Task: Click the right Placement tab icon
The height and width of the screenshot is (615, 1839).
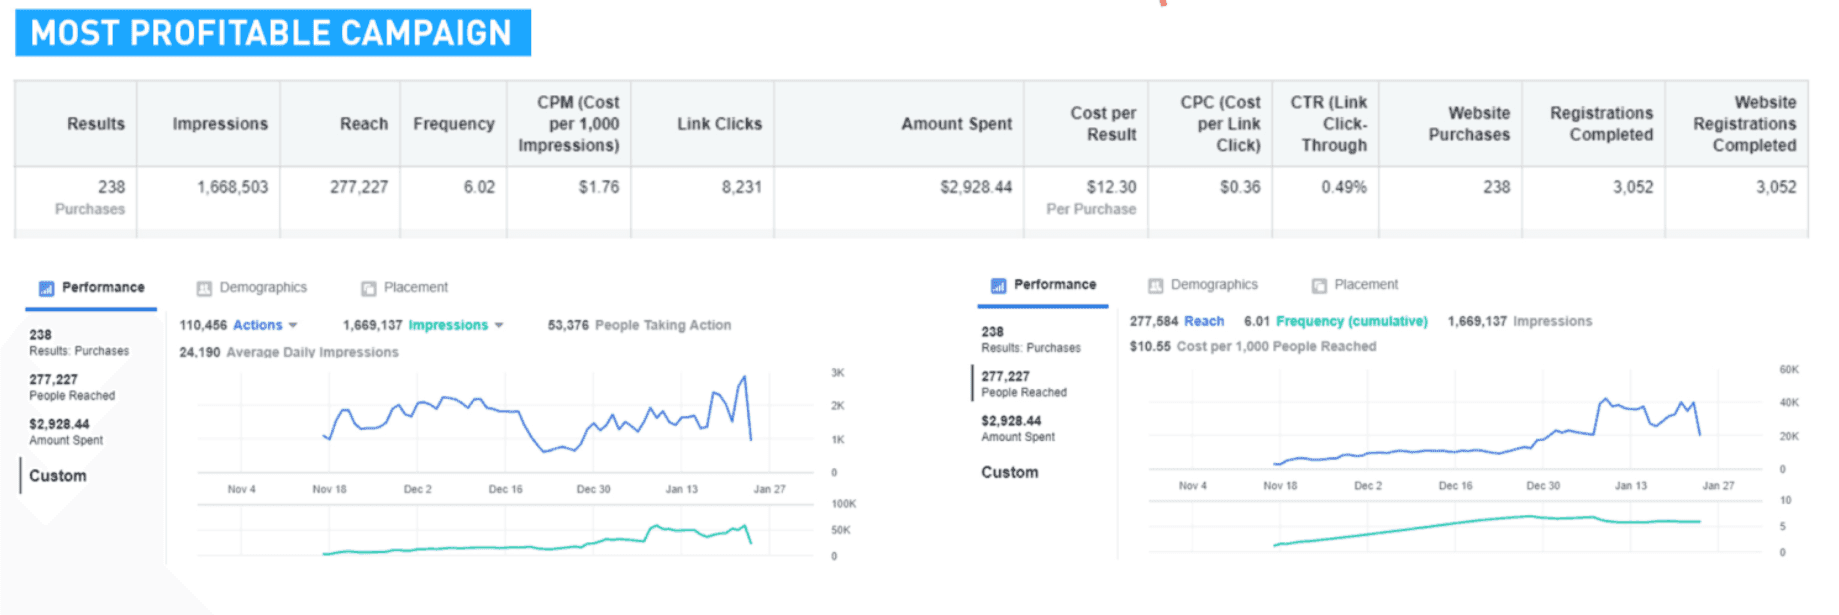Action: click(x=1319, y=285)
